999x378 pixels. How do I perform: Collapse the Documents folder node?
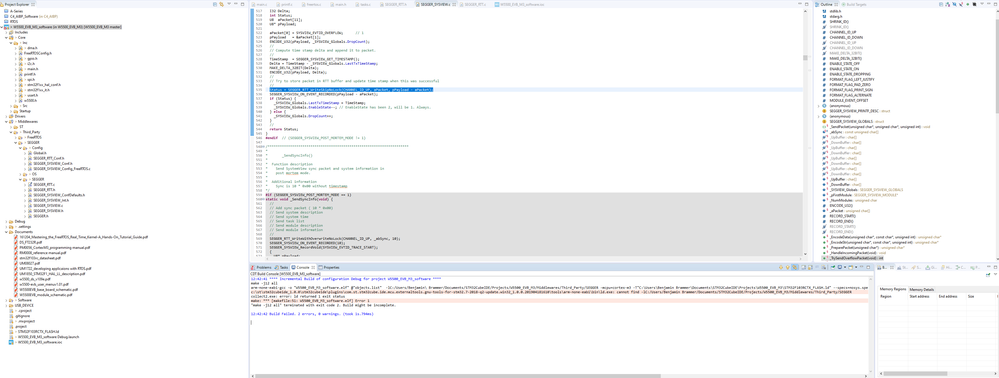point(6,231)
